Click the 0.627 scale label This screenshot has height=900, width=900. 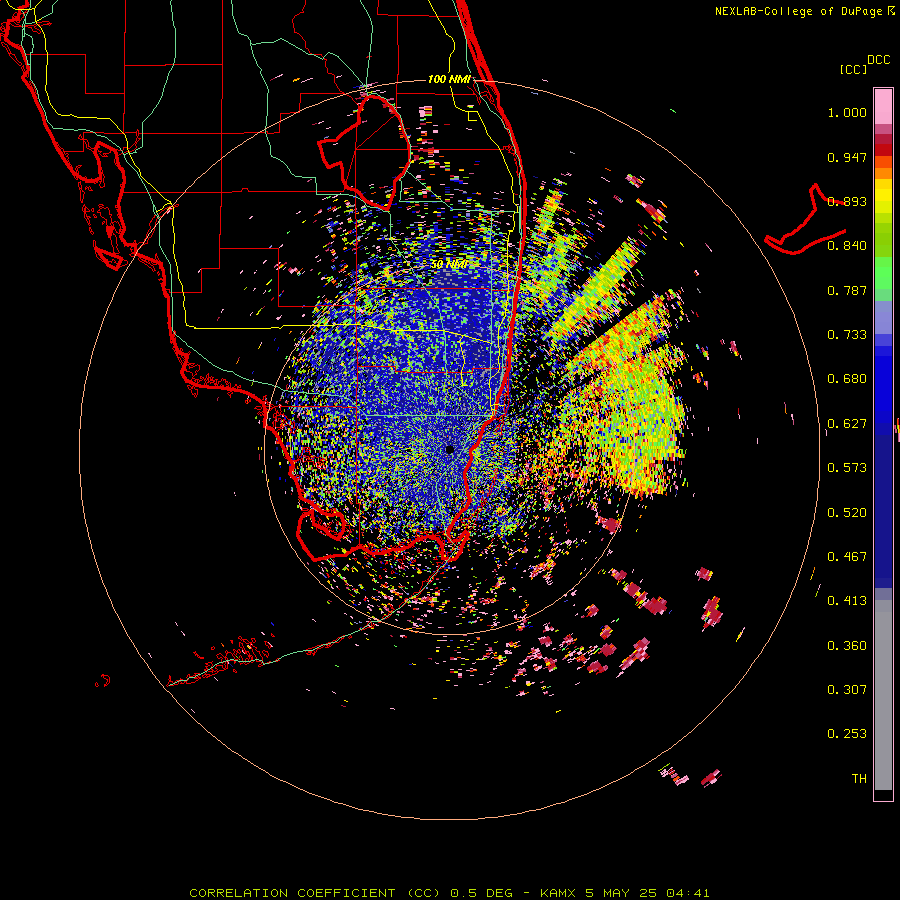pos(847,424)
